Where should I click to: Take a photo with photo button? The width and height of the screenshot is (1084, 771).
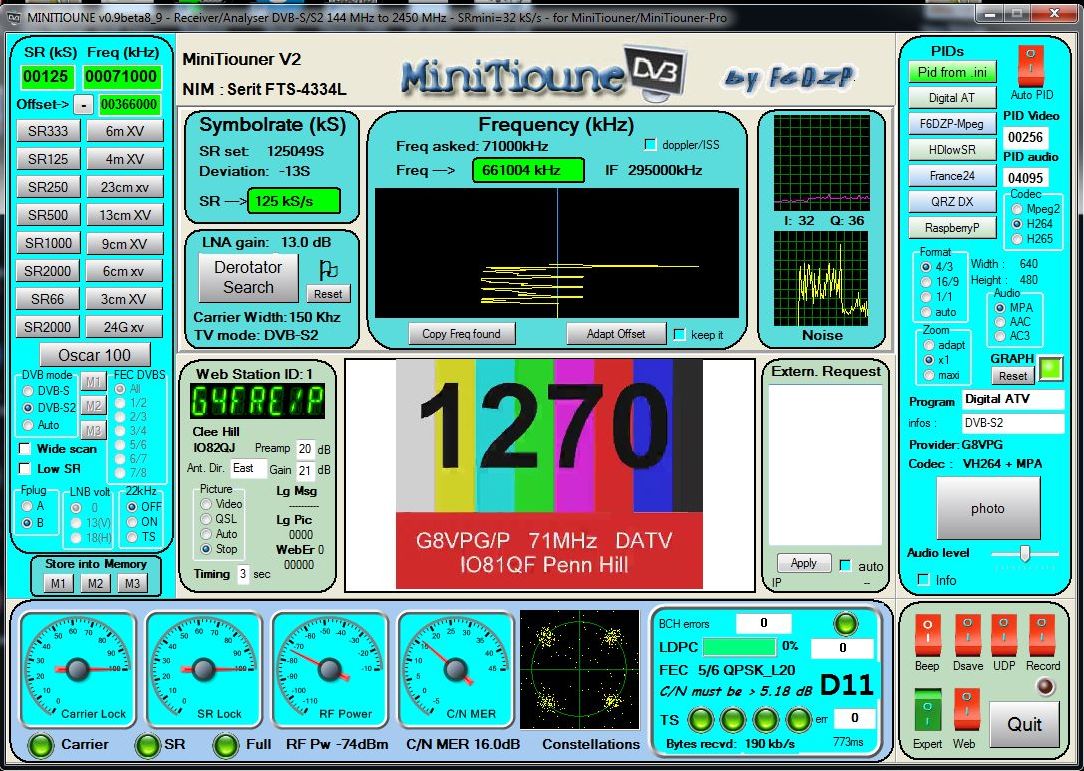pos(988,508)
